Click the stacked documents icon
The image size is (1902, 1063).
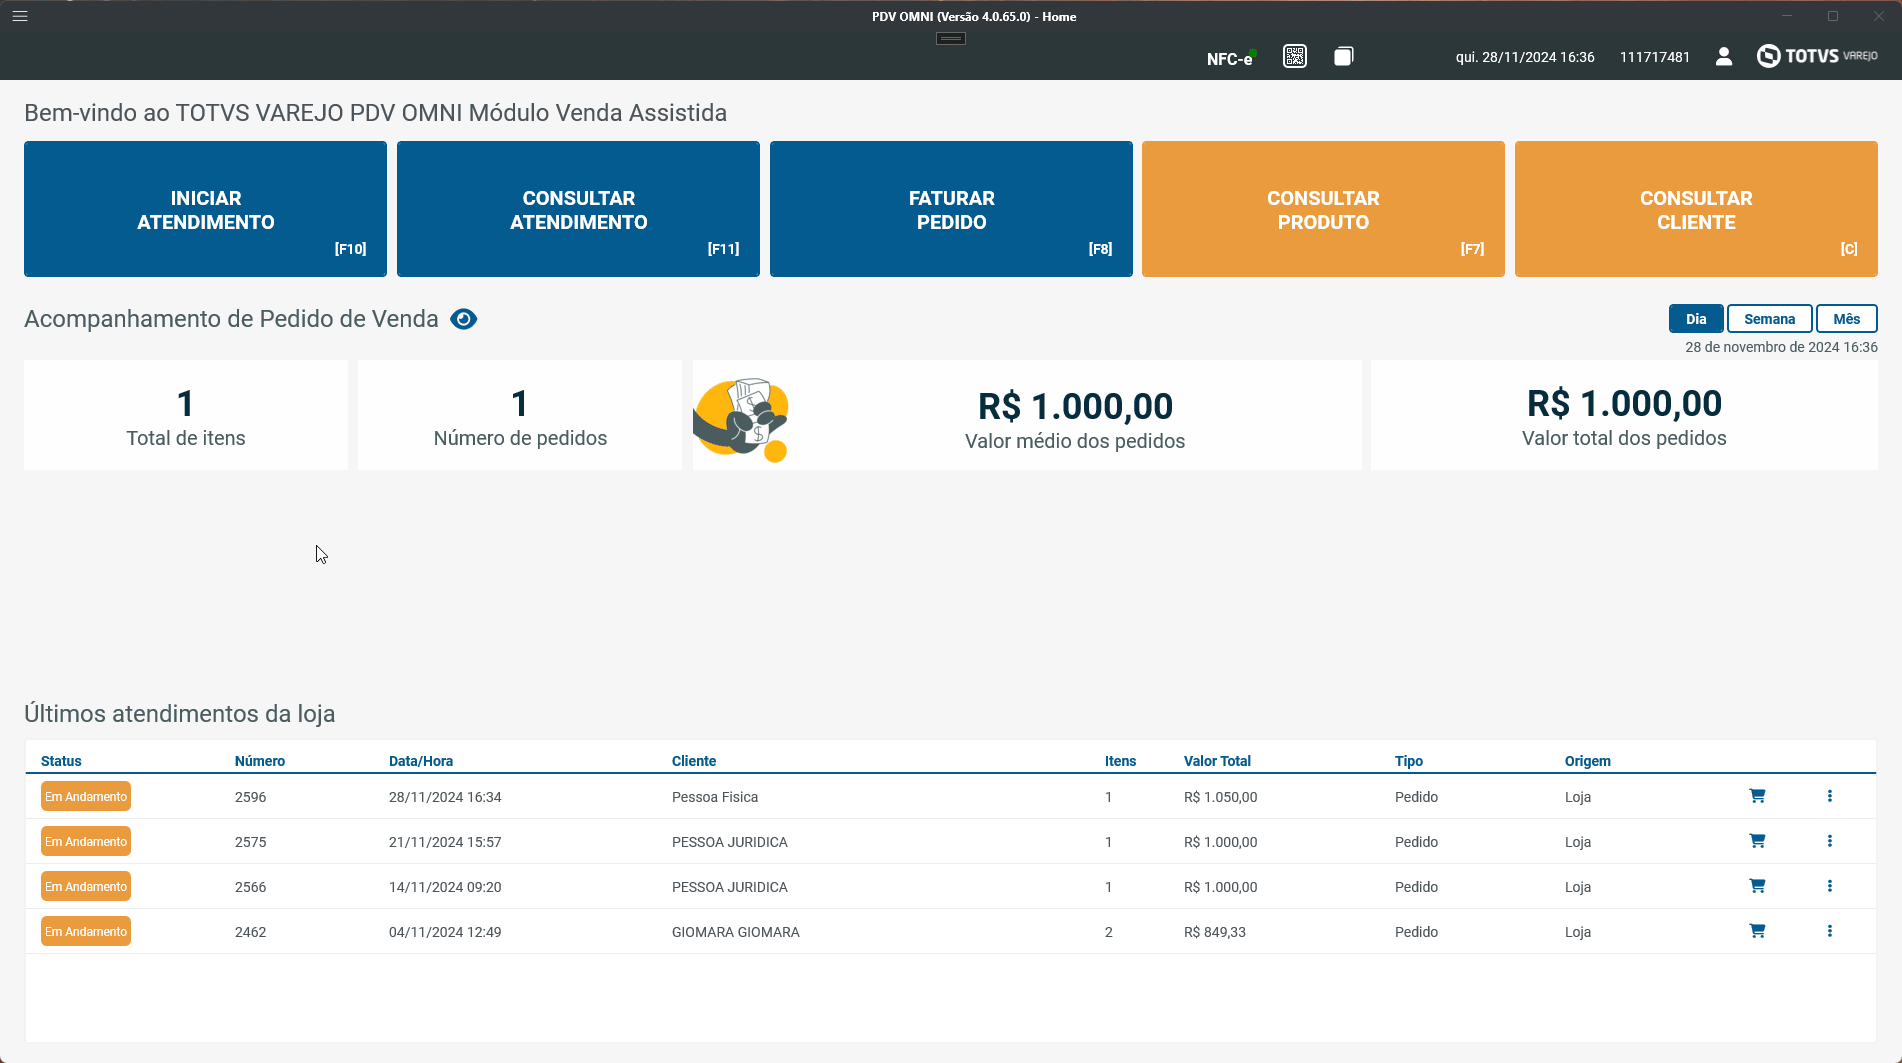pos(1344,56)
